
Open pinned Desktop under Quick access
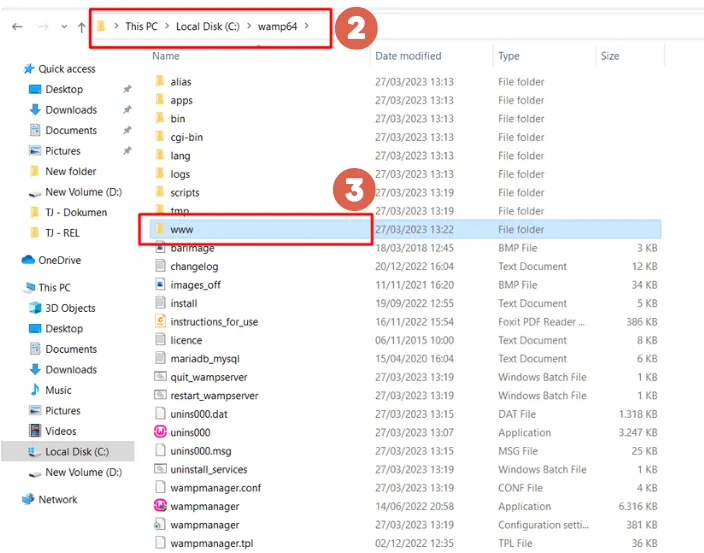[x=64, y=89]
